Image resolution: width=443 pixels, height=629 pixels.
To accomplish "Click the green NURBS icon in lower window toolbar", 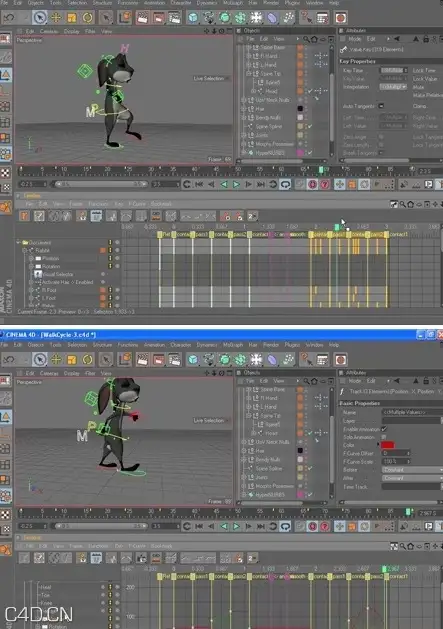I will 225,359.
